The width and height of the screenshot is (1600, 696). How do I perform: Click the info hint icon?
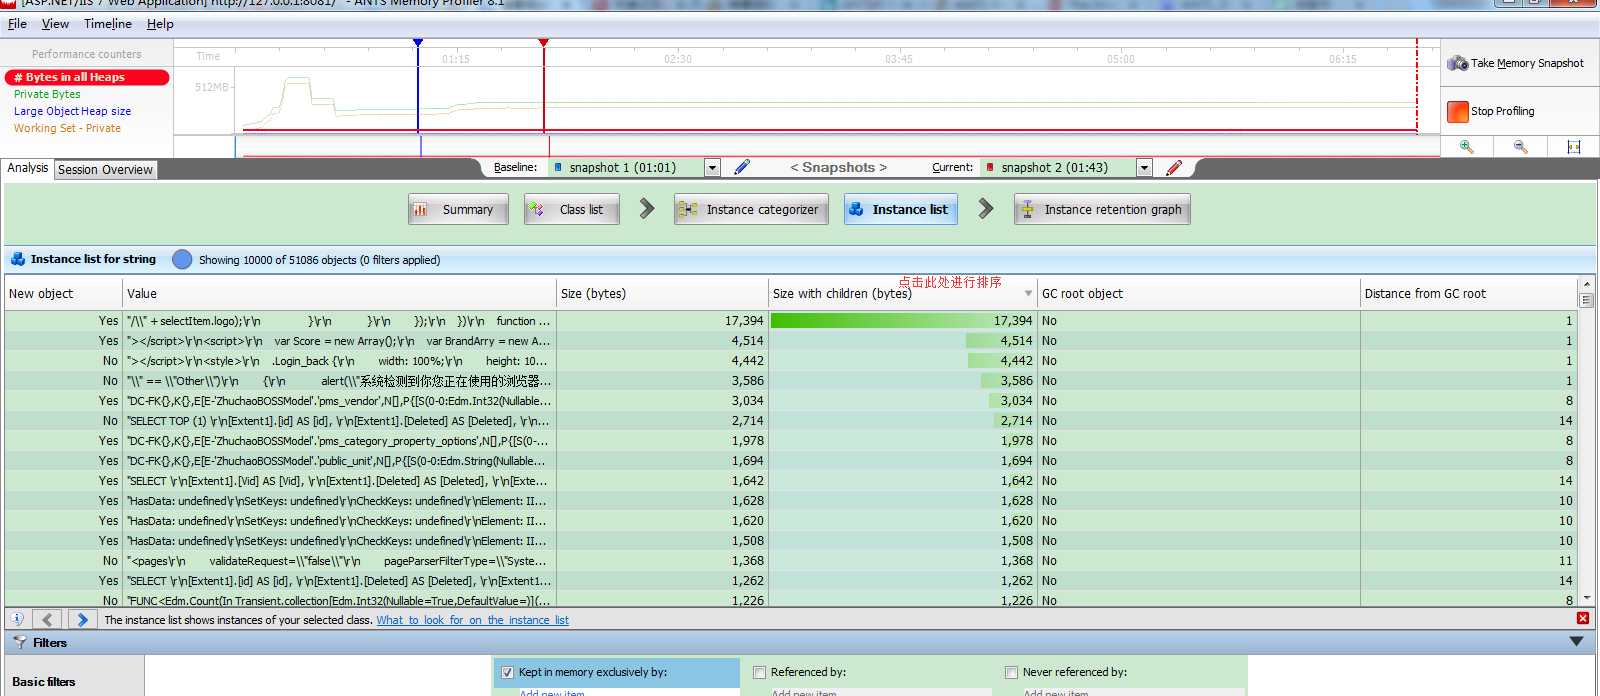click(x=17, y=620)
